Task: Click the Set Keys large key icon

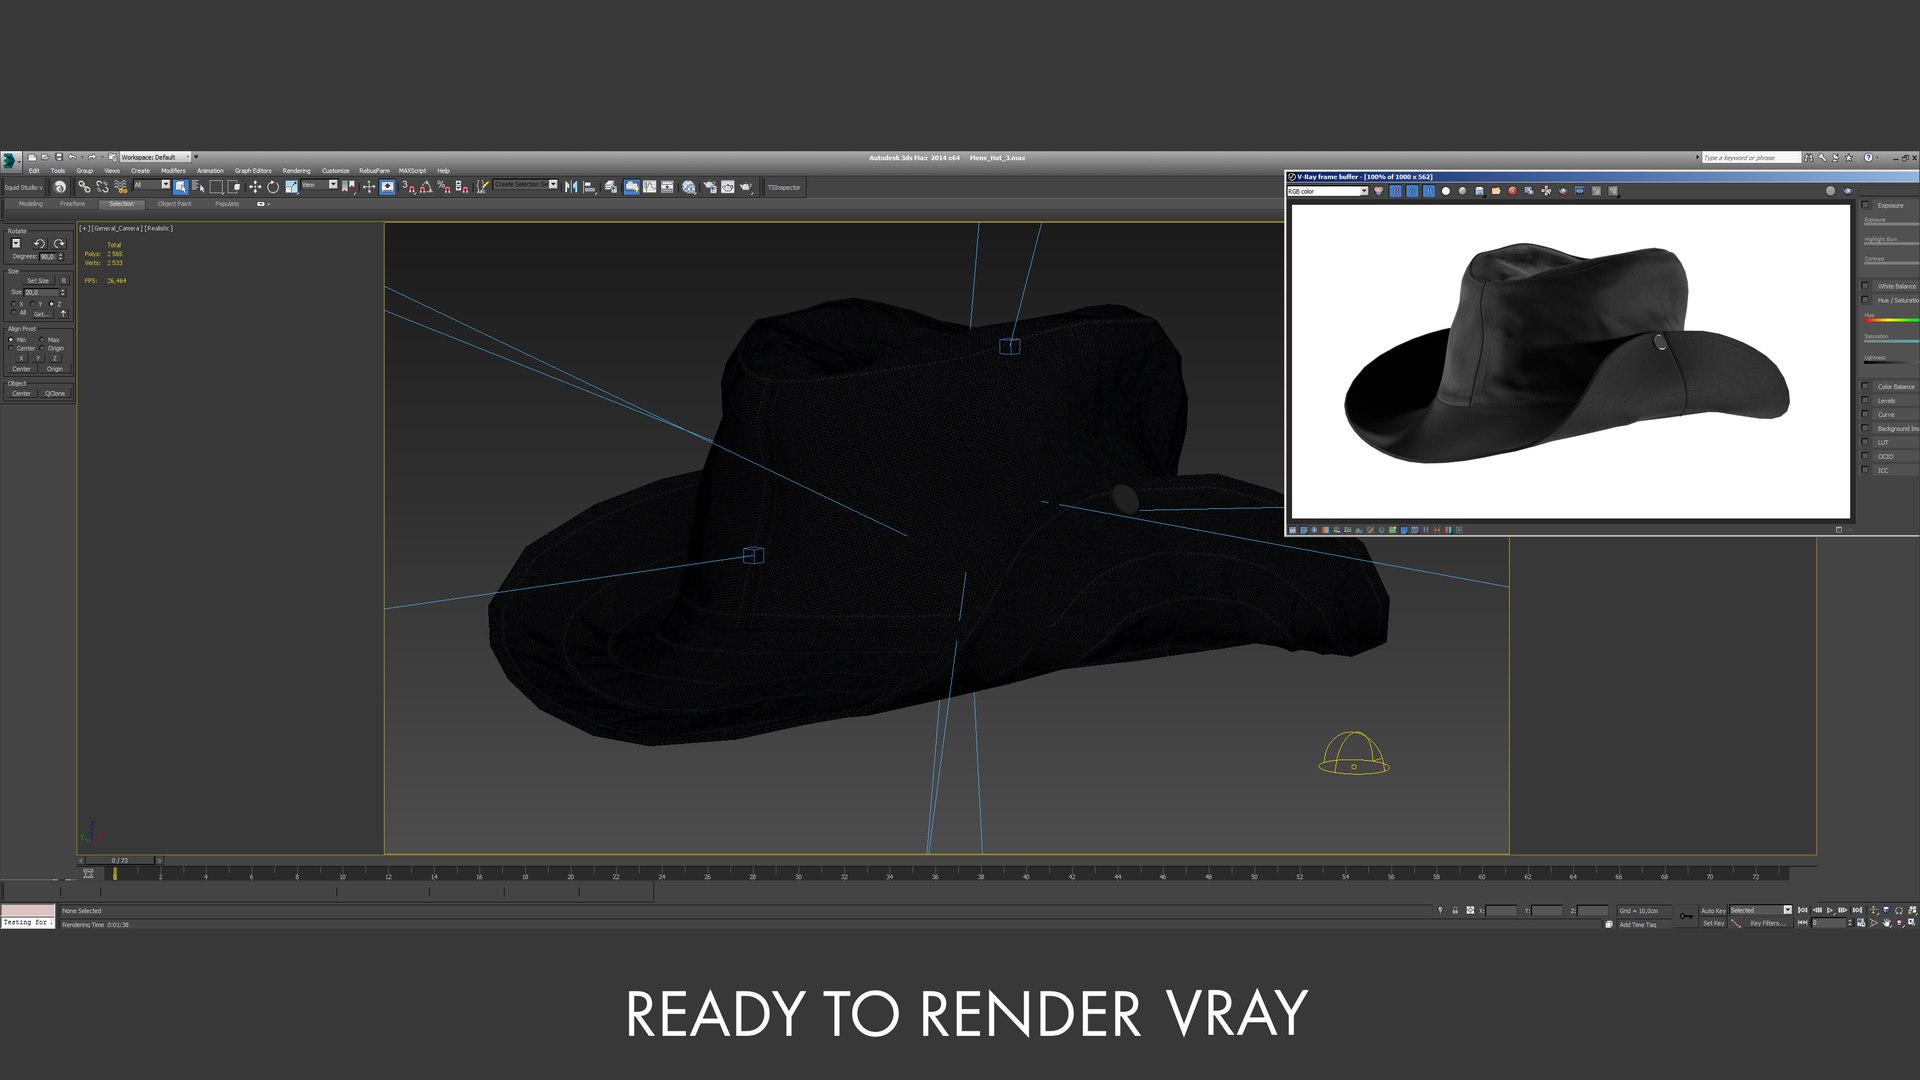Action: point(1686,916)
